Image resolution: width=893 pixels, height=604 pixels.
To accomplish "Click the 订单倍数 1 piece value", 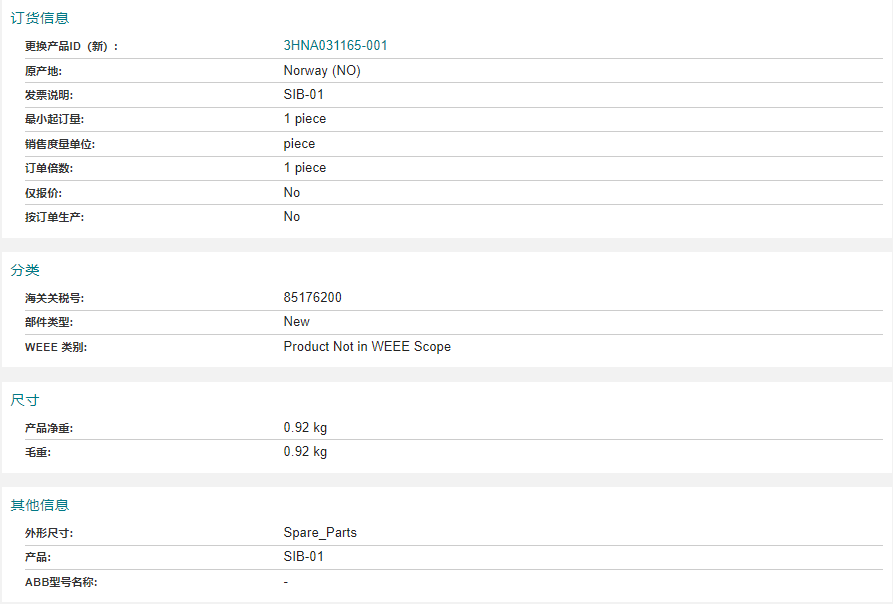I will click(305, 168).
